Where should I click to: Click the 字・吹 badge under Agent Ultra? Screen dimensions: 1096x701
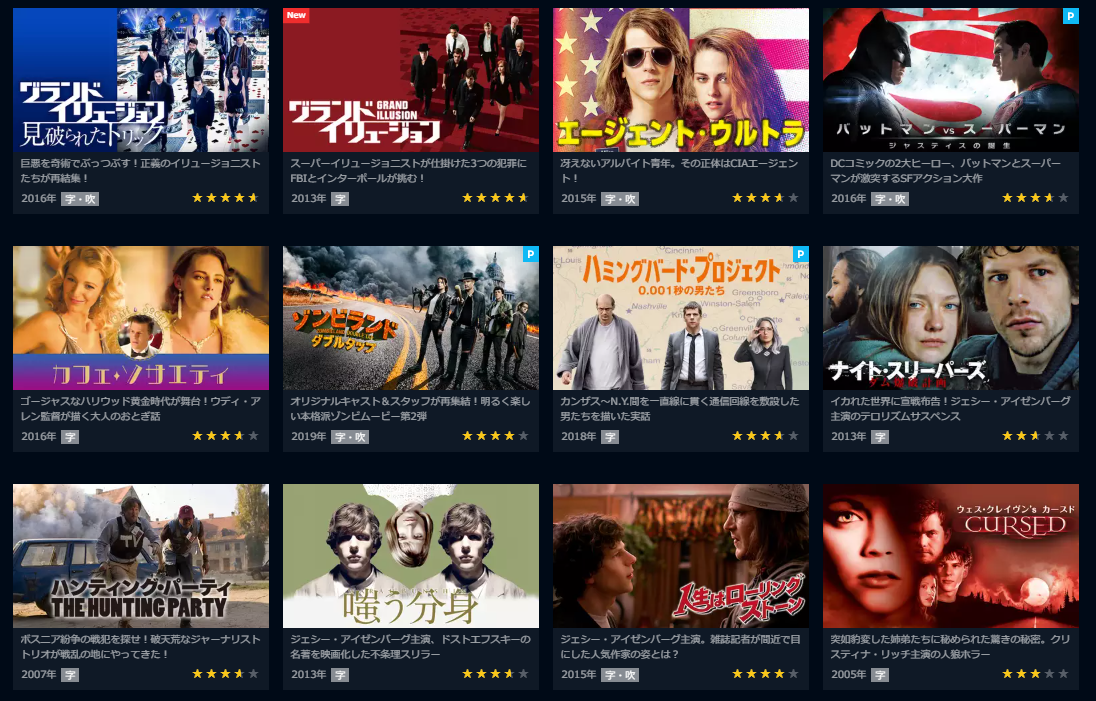[x=620, y=199]
